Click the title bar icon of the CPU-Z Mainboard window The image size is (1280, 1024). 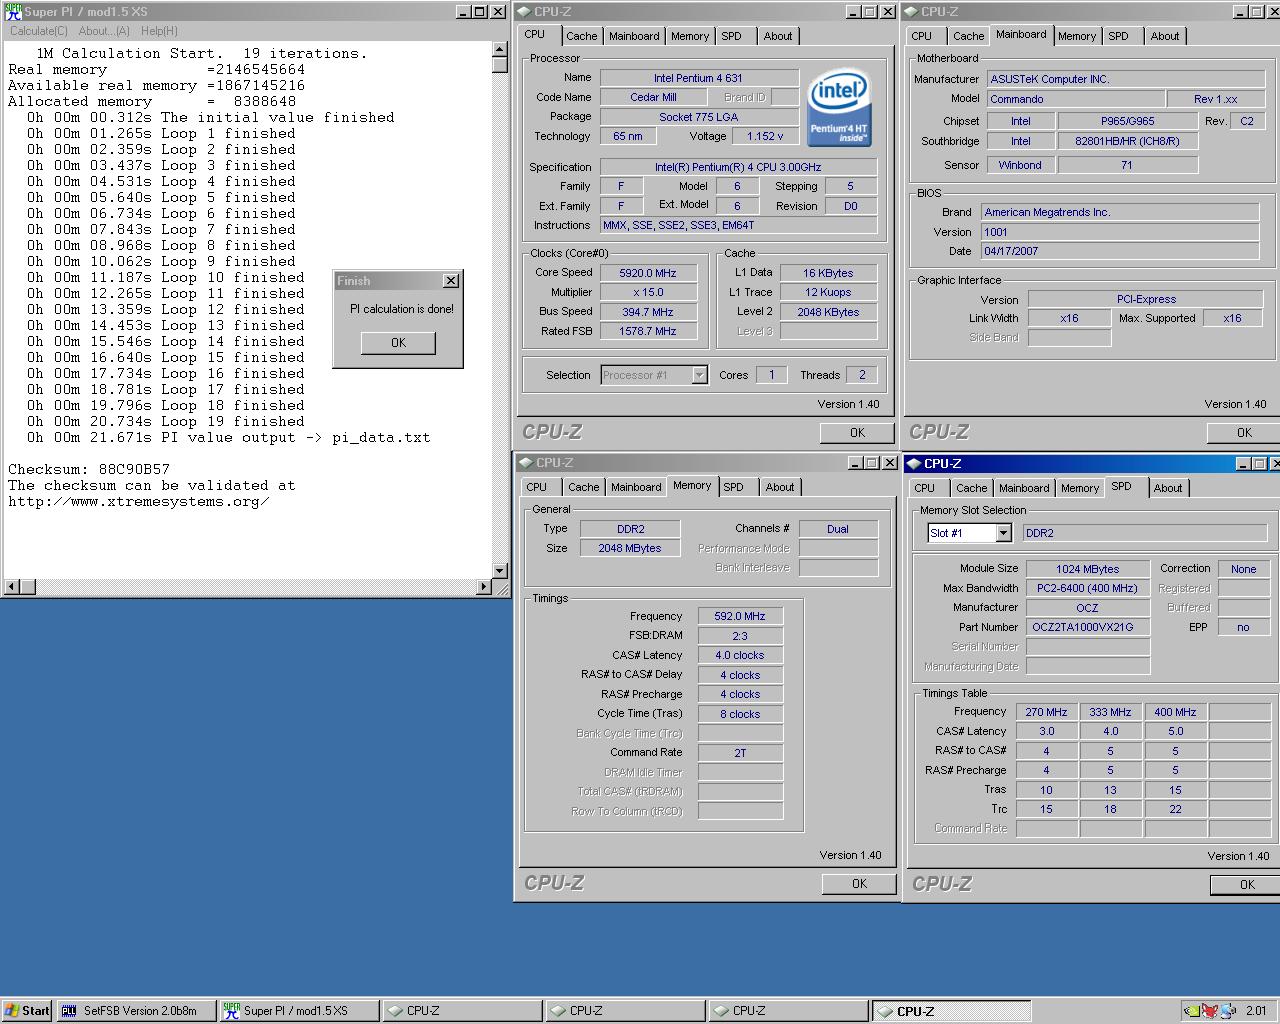point(911,12)
